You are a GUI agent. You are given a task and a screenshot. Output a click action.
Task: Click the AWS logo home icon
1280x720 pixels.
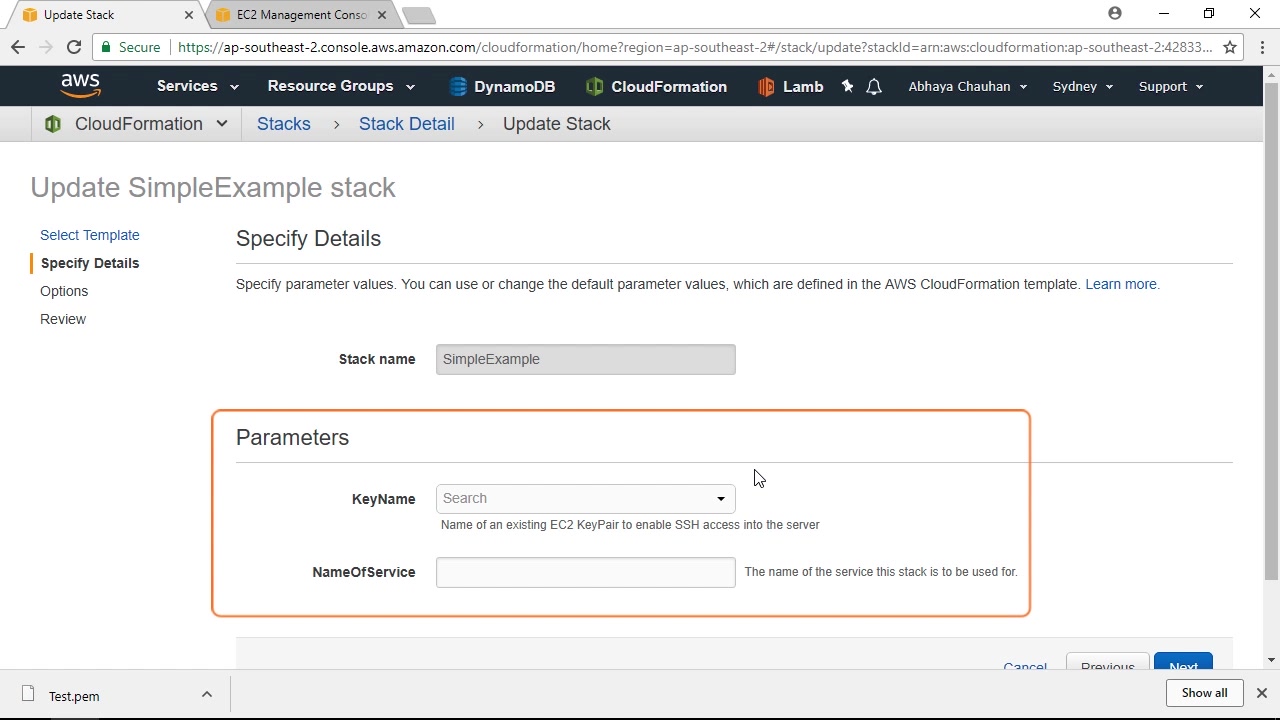point(80,86)
